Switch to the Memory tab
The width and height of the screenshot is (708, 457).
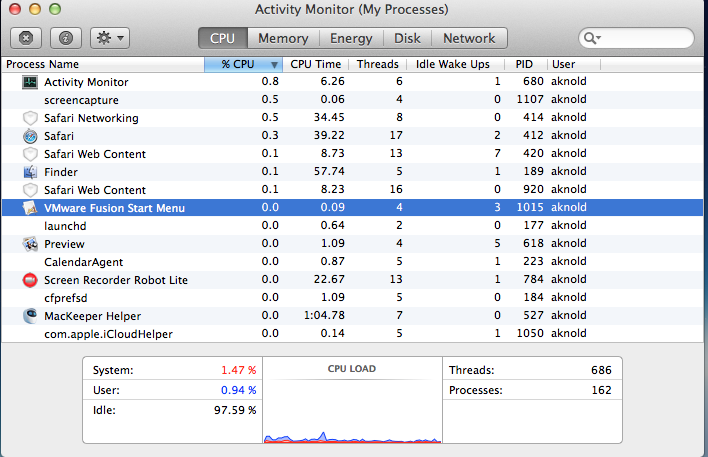click(283, 38)
